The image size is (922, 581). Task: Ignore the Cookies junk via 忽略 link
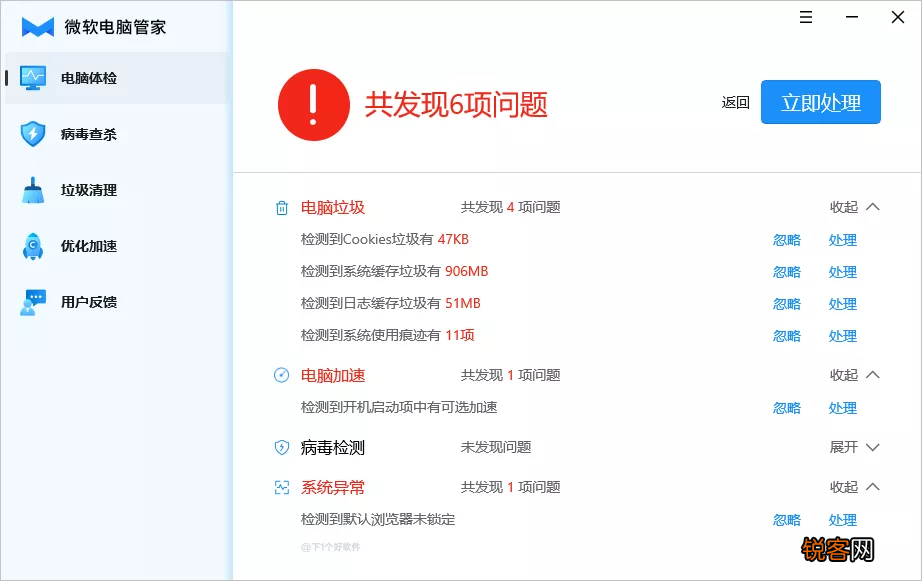787,240
